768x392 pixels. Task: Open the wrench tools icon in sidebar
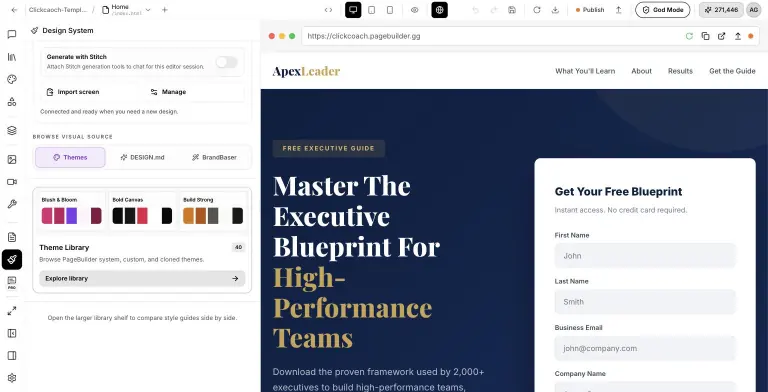pos(12,204)
